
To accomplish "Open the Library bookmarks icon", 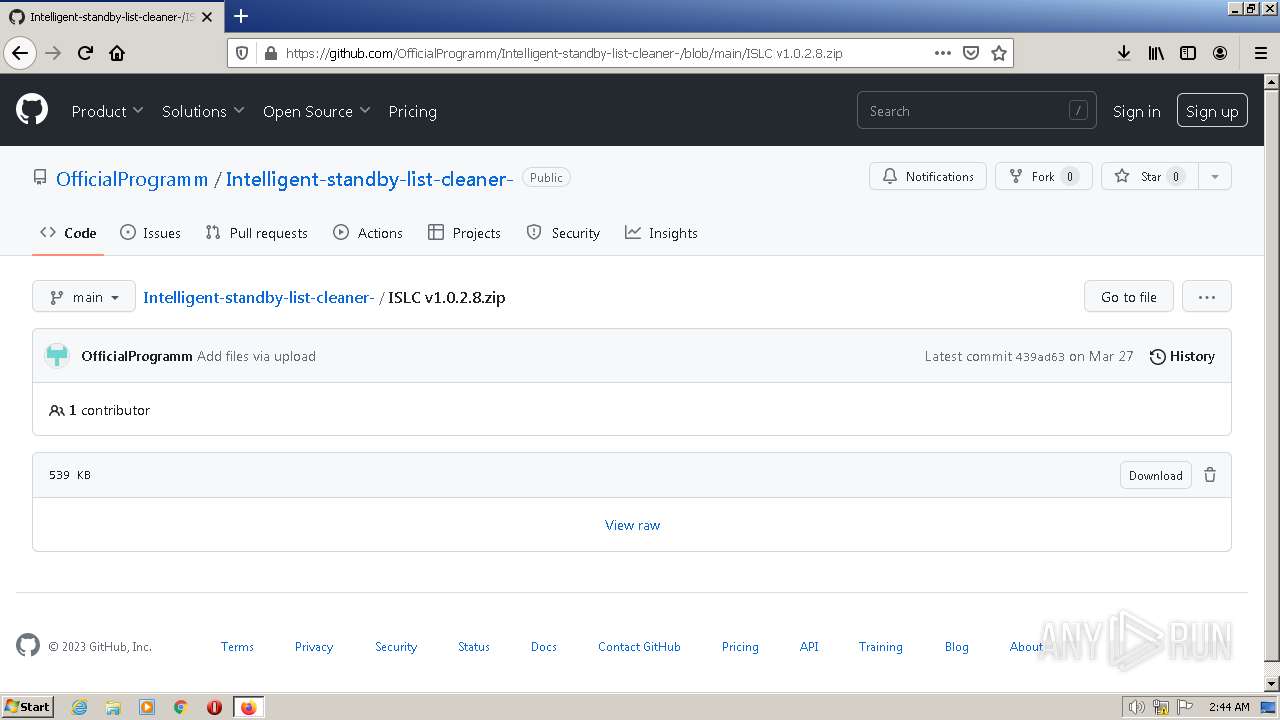I will 1156,53.
